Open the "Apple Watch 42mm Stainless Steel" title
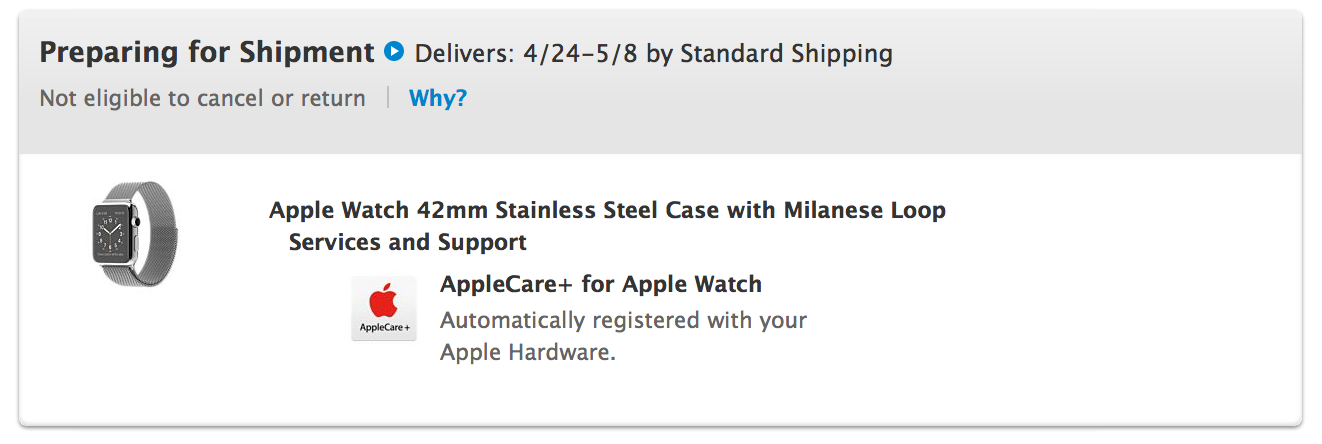 480,211
